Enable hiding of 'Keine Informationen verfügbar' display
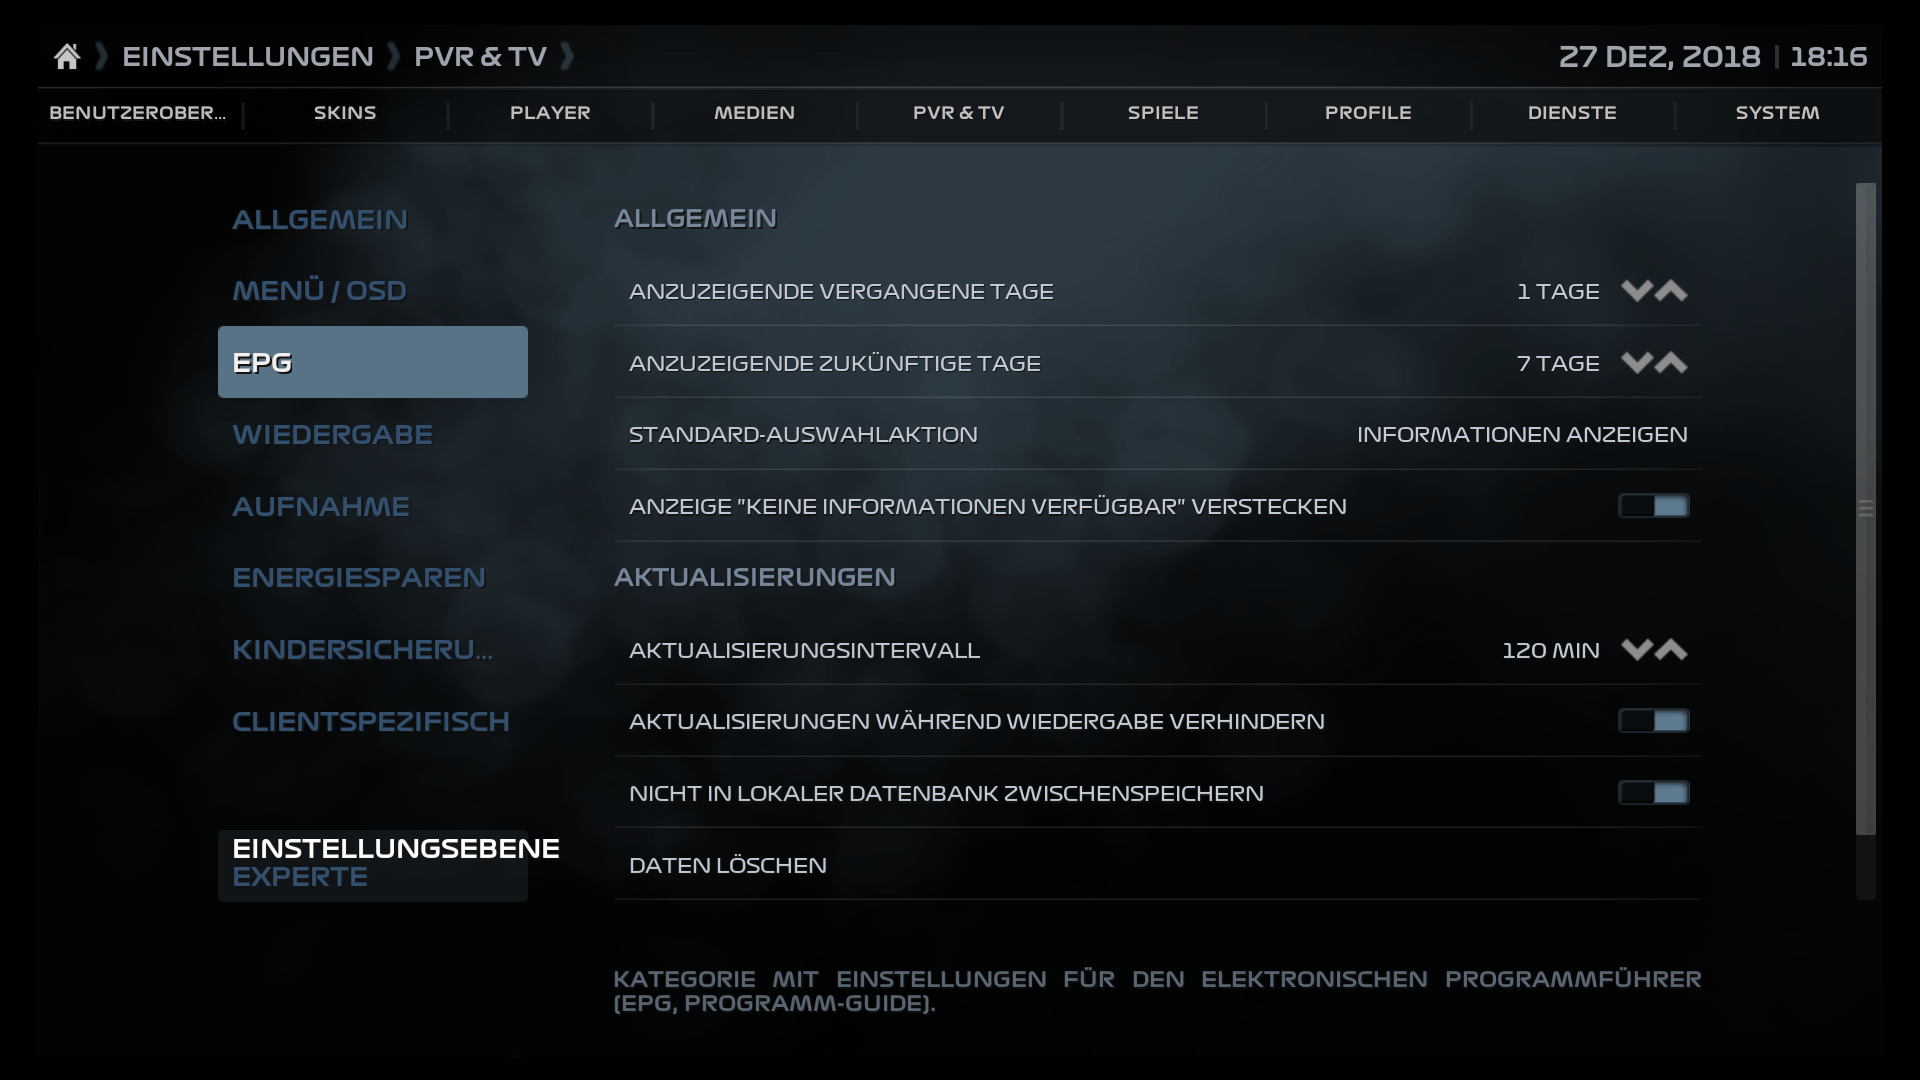The image size is (1920, 1080). click(1654, 506)
